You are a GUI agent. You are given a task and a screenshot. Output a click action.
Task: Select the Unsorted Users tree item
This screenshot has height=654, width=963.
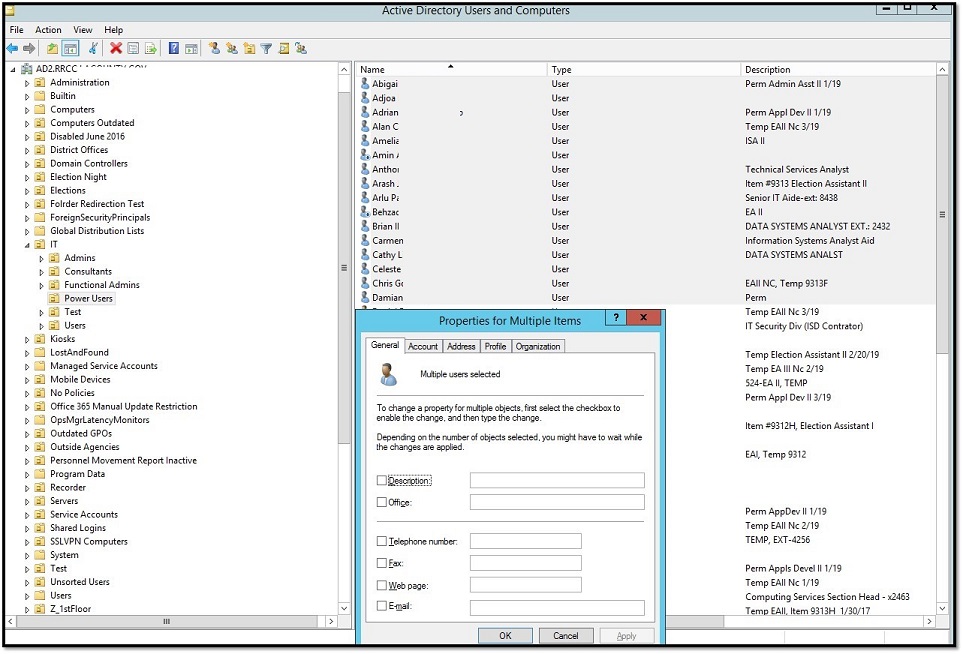pos(80,582)
